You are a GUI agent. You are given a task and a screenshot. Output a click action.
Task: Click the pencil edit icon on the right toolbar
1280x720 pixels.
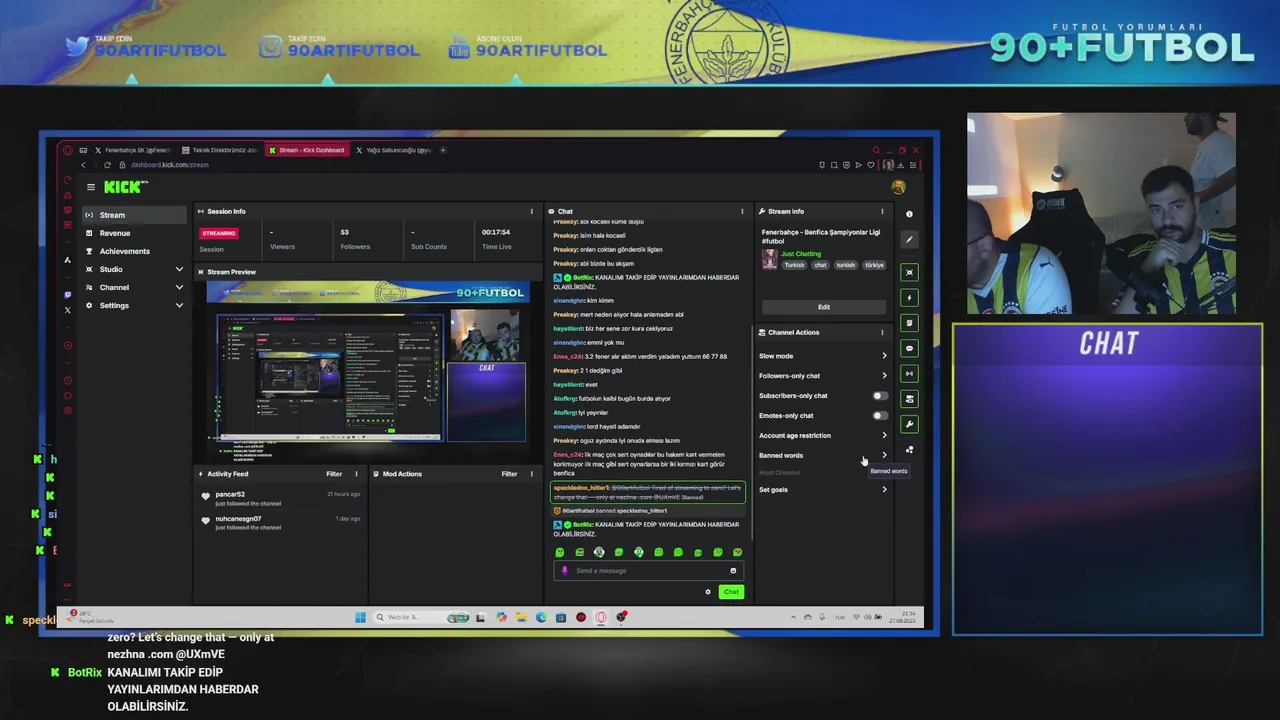coord(909,239)
